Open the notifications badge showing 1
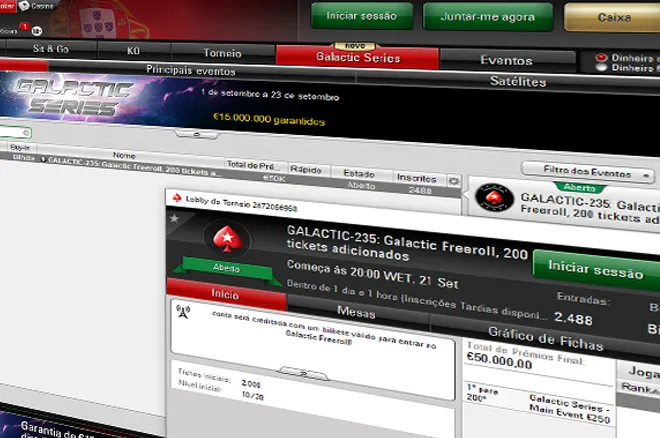The width and height of the screenshot is (660, 438). click(x=24, y=26)
